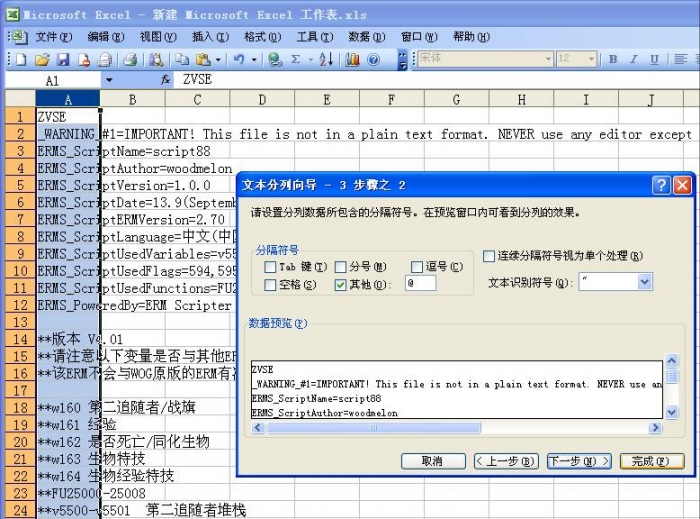Click preview scroll down arrow

(x=671, y=412)
